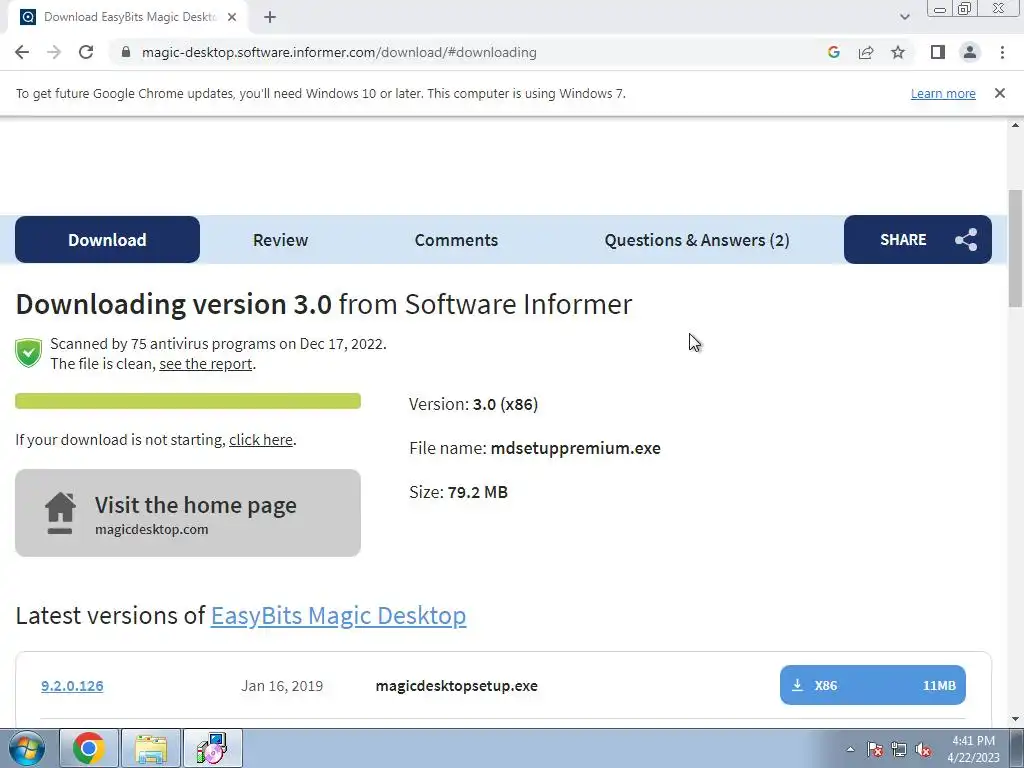
Task: Share this page from address bar
Action: tap(866, 52)
